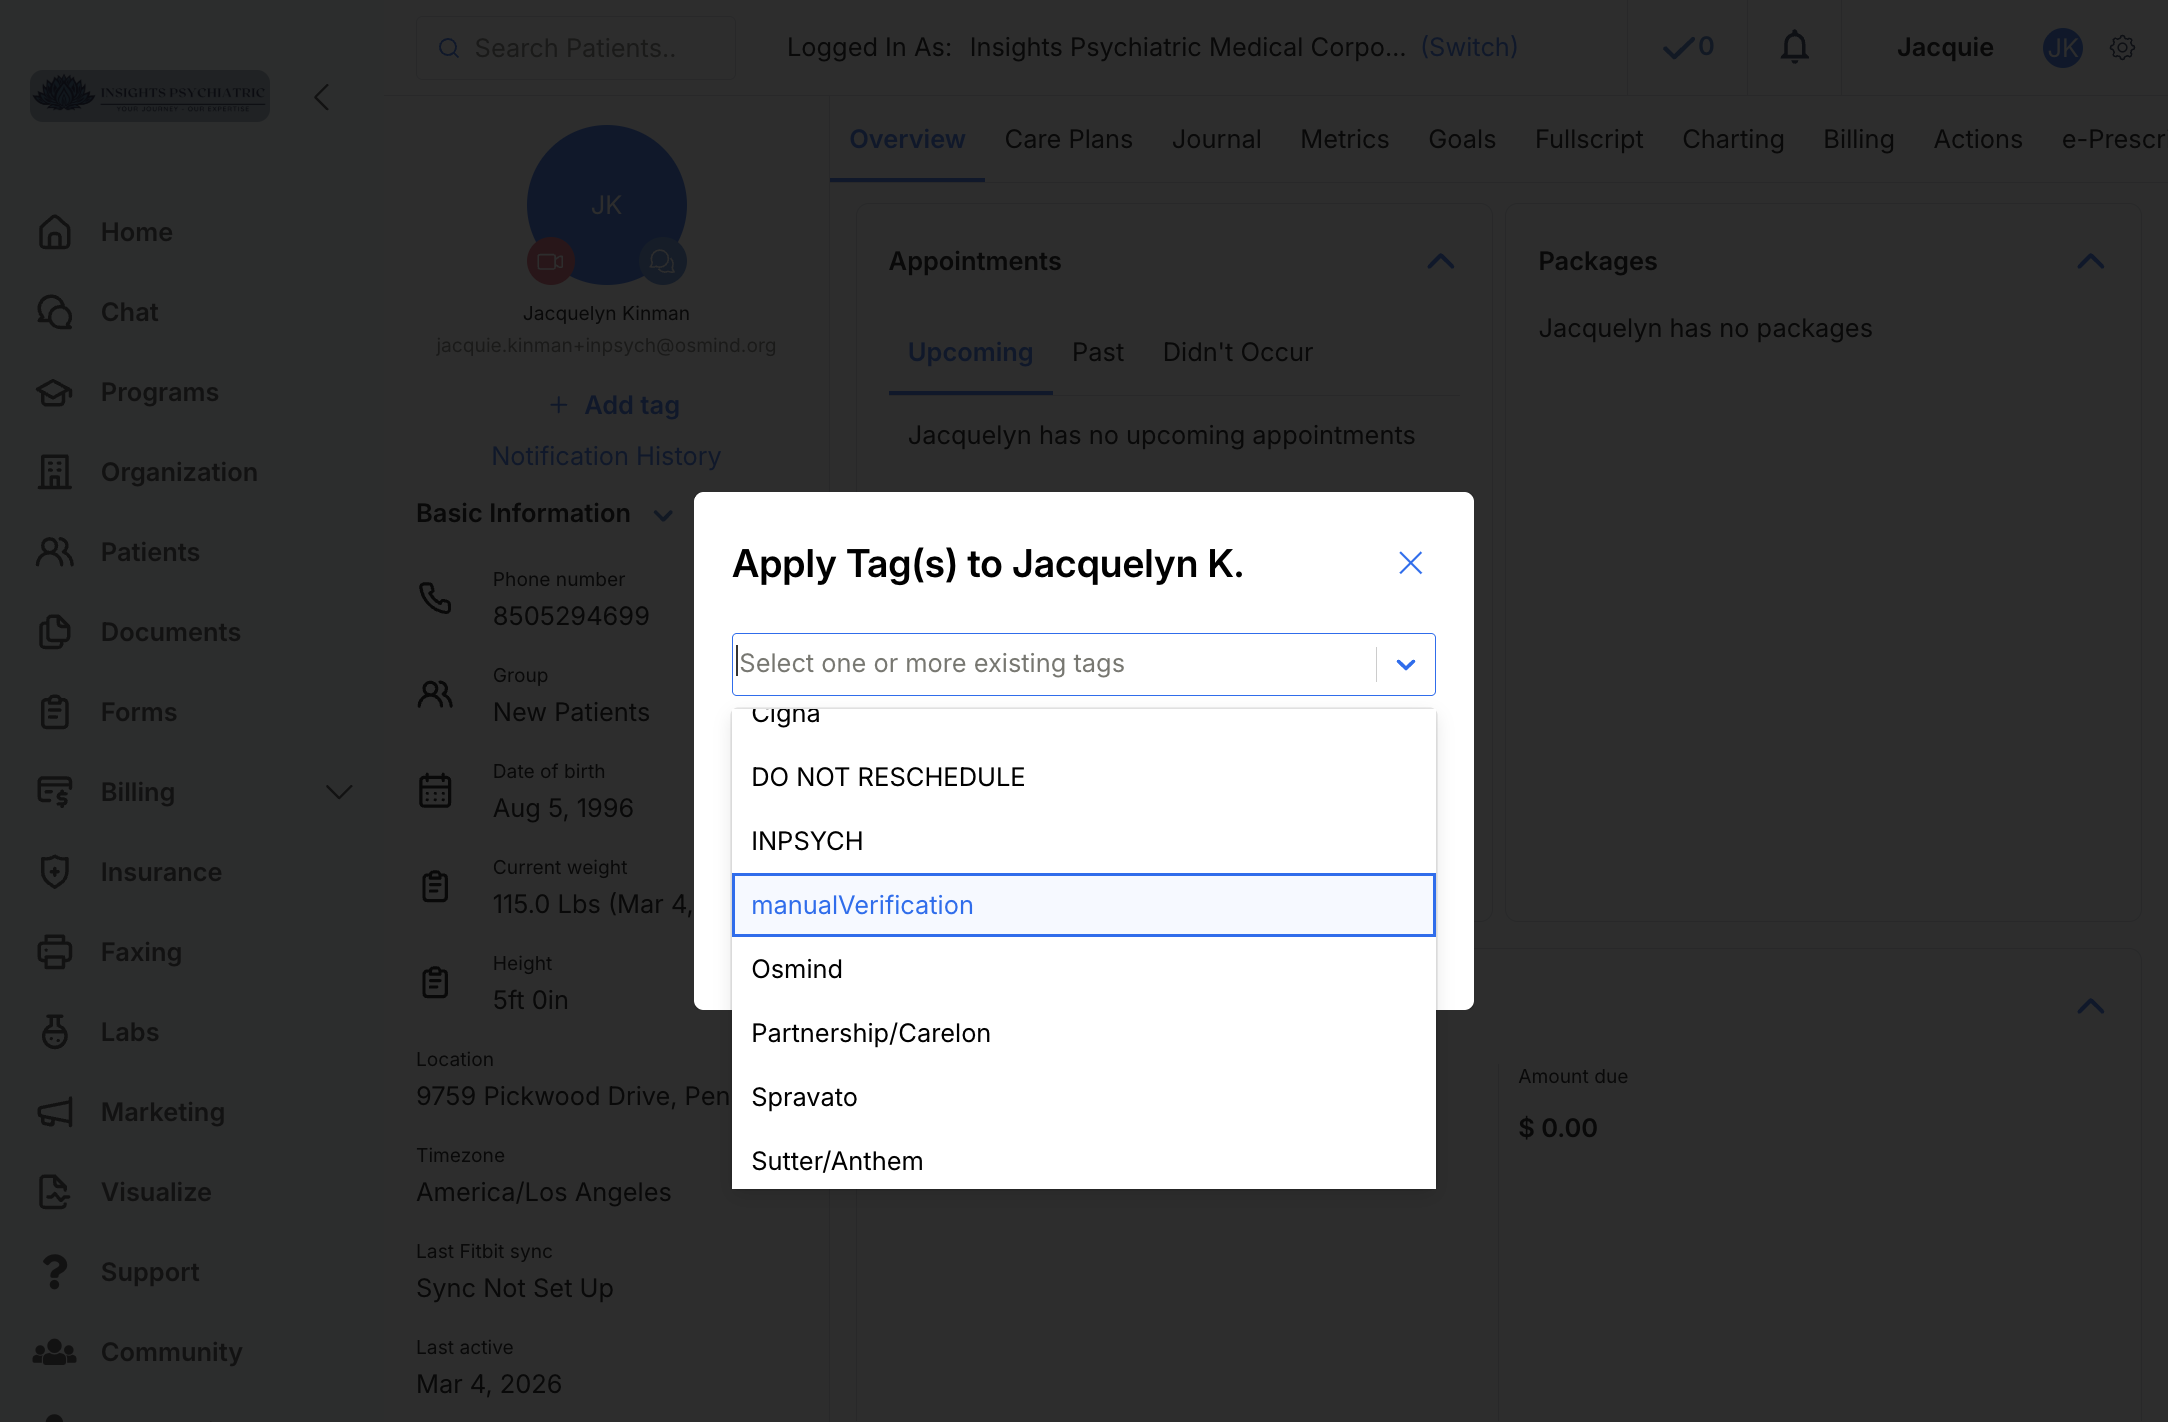2168x1422 pixels.
Task: Open Community people icon
Action: pos(55,1352)
